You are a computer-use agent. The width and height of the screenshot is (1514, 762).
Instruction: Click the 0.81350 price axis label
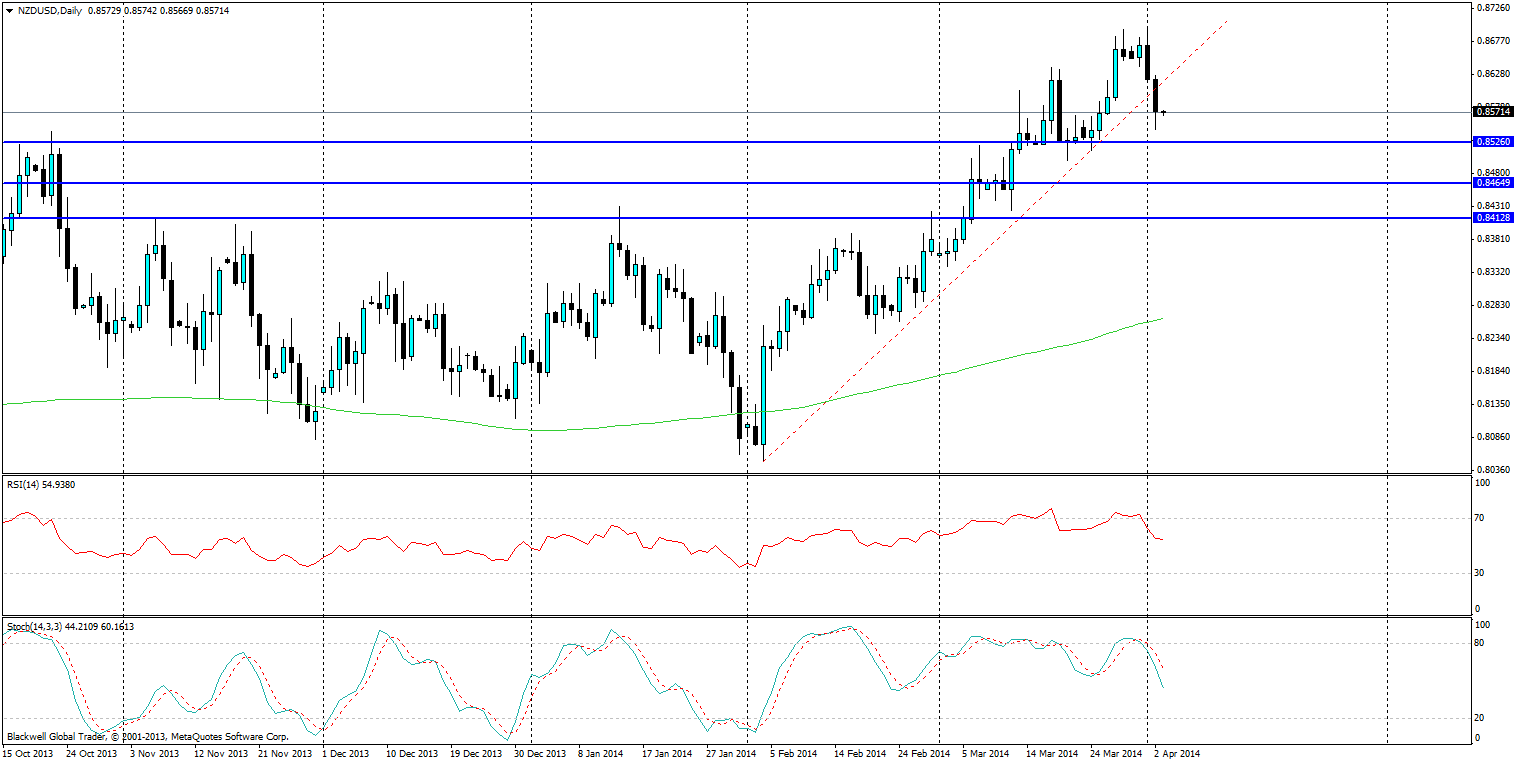pos(1492,404)
